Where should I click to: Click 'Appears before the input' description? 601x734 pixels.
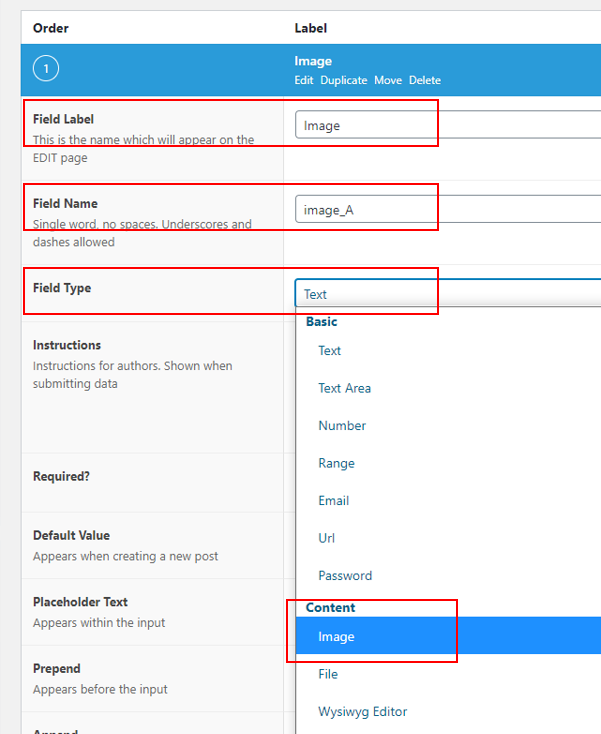point(100,689)
